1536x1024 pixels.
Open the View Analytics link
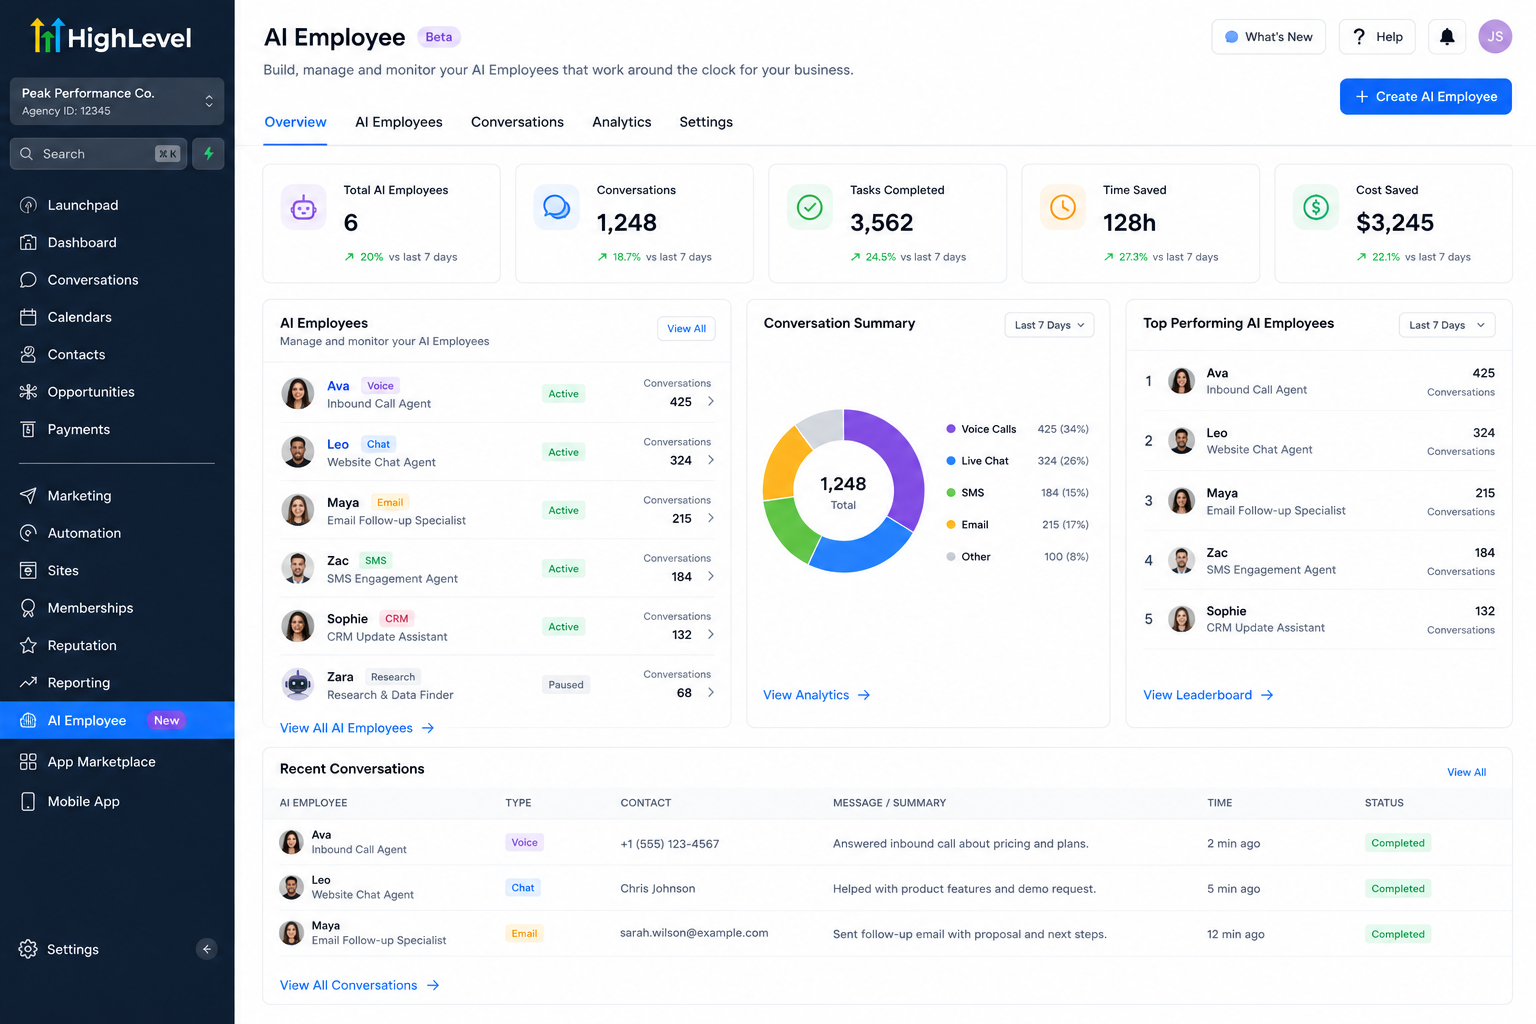[x=817, y=695]
